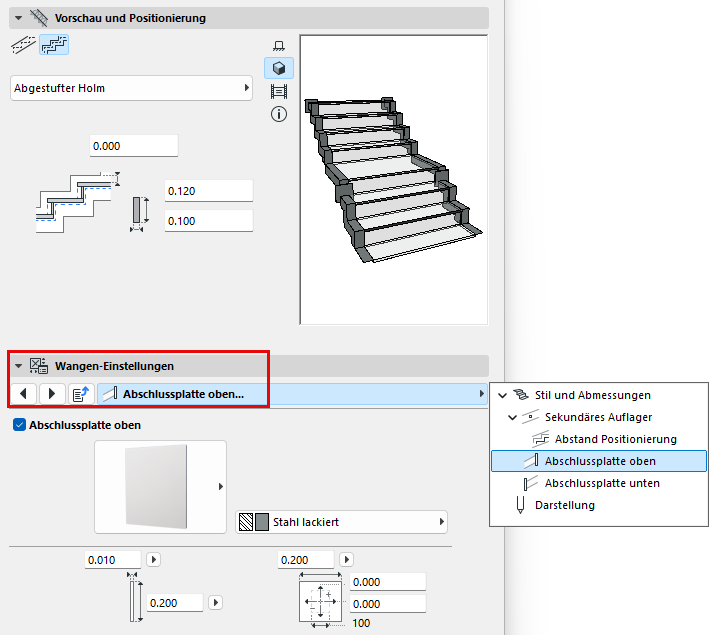Click the upper 0.000 plate offset field
The image size is (716, 635).
[x=388, y=582]
